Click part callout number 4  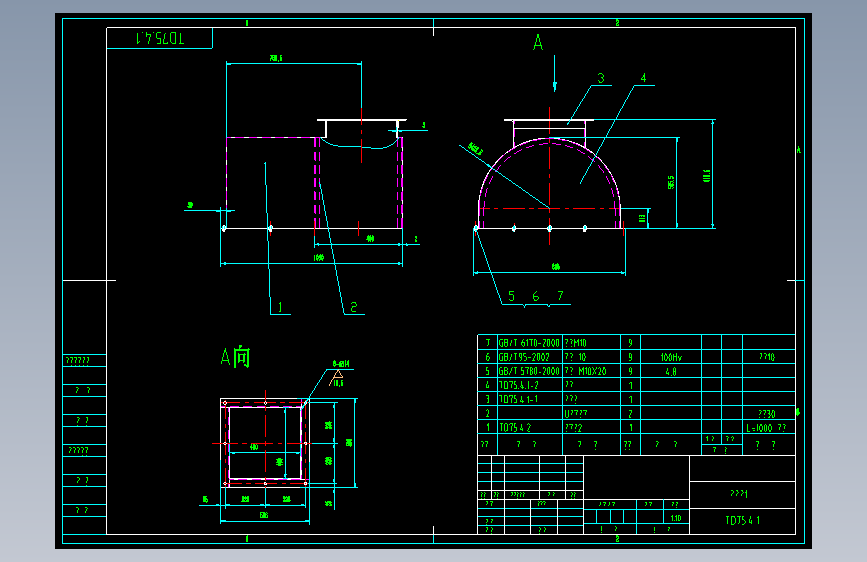pos(643,78)
